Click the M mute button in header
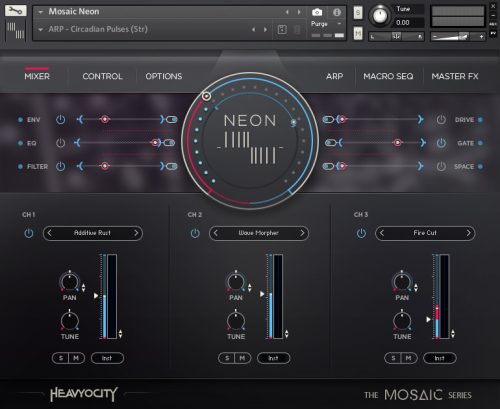500x409 pixels. (x=358, y=33)
